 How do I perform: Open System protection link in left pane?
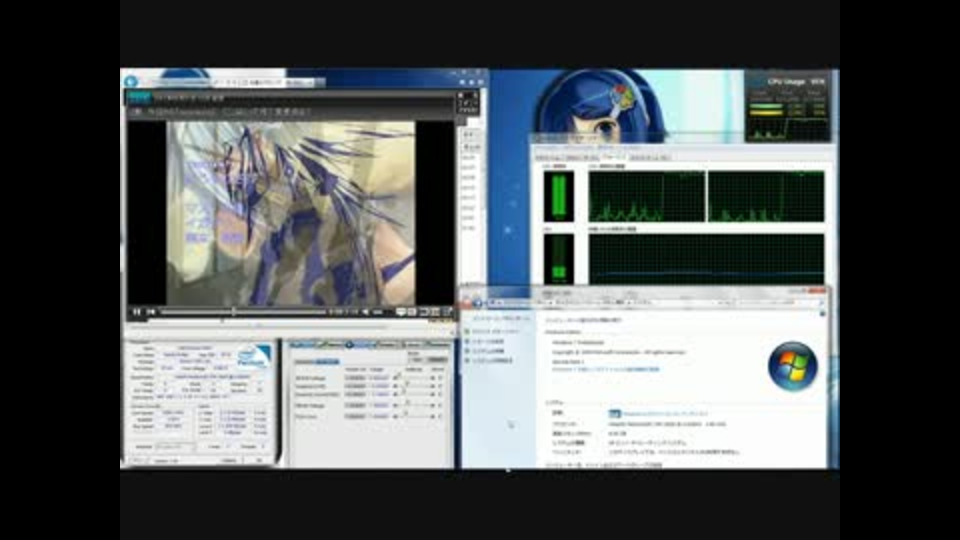tap(488, 351)
